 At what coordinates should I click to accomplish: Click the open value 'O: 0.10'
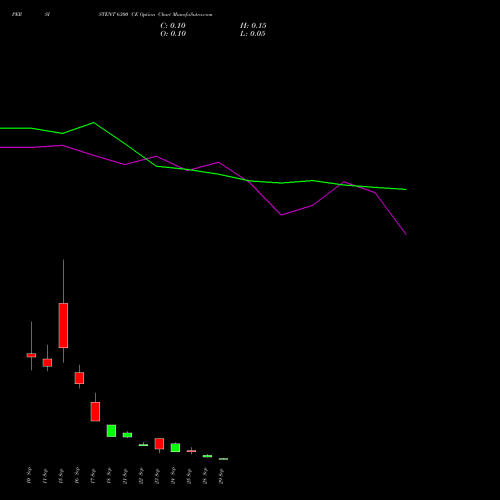point(173,34)
